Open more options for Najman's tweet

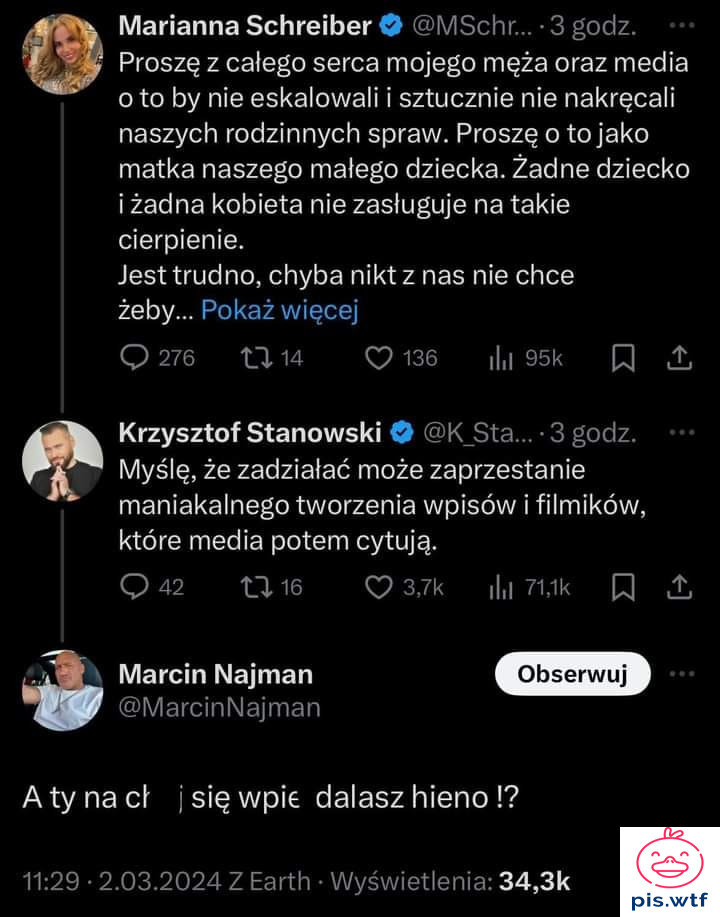tap(680, 674)
